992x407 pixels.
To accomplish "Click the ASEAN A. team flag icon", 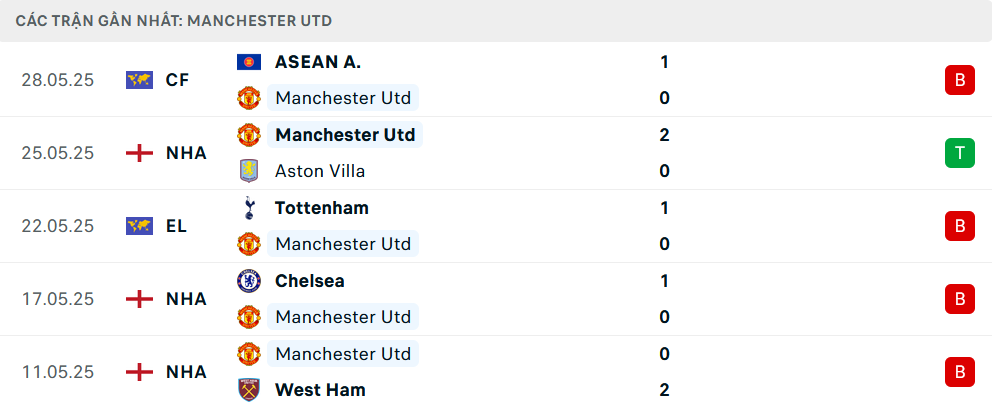I will 249,62.
